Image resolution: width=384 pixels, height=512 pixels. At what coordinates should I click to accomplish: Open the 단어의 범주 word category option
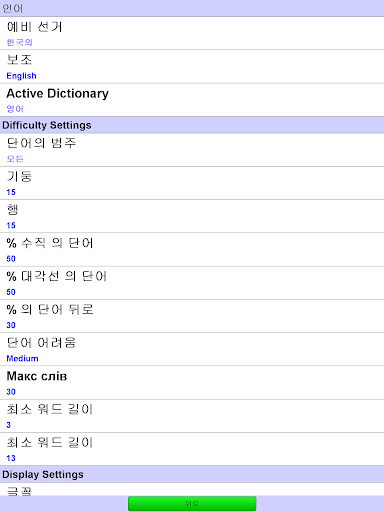point(192,150)
